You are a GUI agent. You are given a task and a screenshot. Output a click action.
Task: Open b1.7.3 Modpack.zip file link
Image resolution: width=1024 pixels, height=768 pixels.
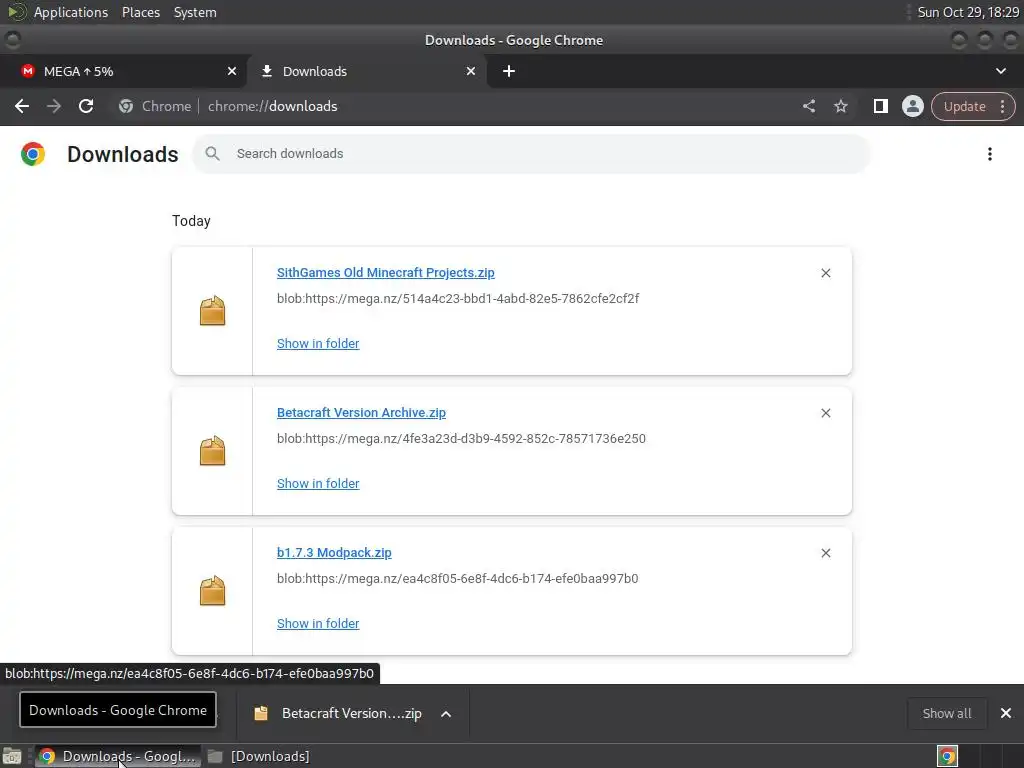334,552
